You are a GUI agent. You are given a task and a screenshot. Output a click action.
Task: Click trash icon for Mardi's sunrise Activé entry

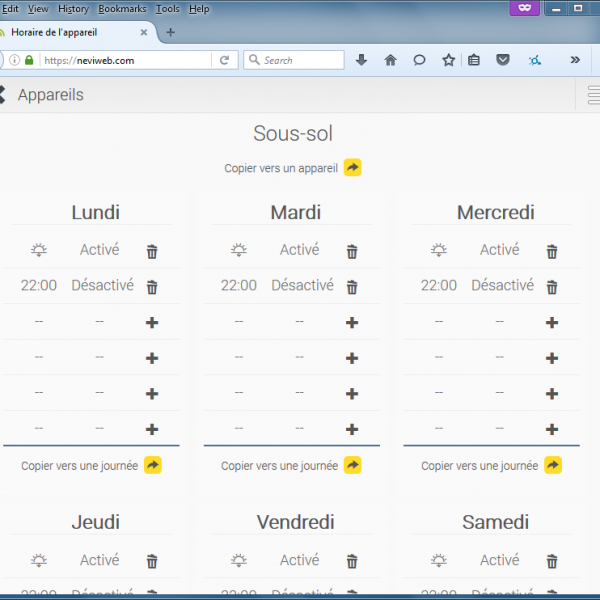point(352,252)
